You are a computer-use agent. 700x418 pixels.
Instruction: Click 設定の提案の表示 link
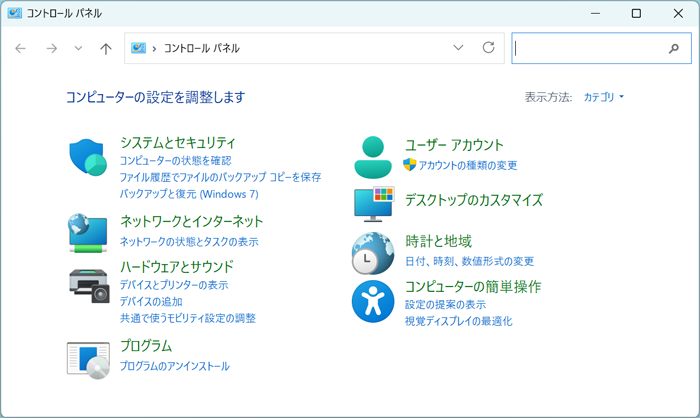(445, 305)
